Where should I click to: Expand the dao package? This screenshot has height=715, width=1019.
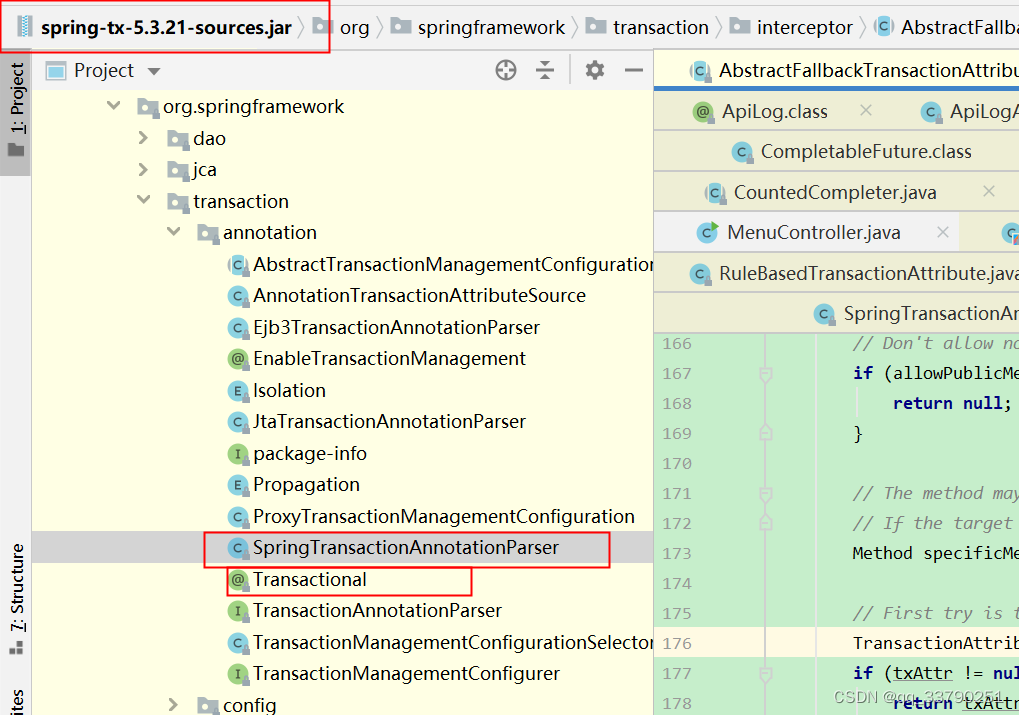(144, 138)
